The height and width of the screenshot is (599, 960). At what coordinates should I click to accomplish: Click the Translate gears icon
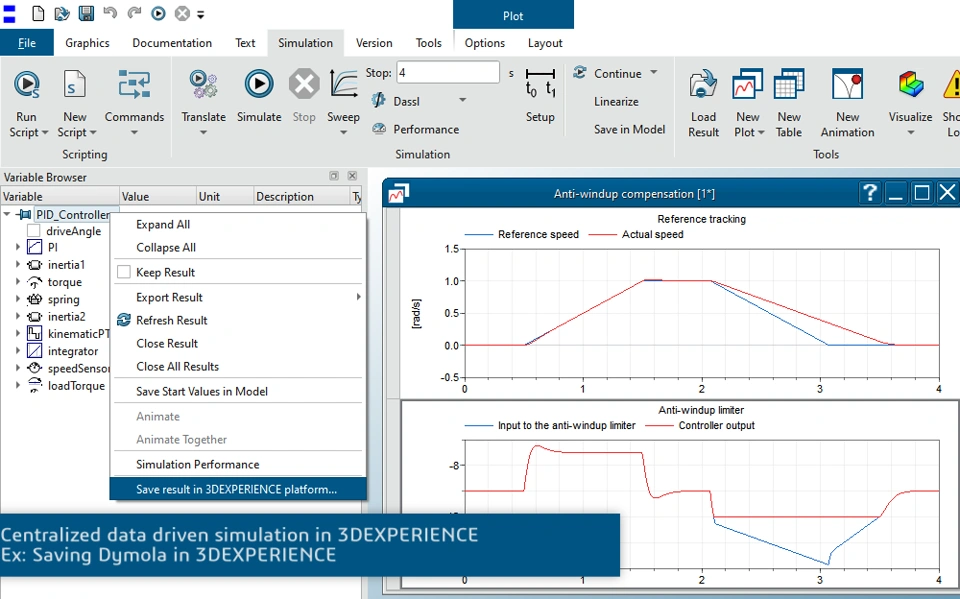tap(203, 84)
